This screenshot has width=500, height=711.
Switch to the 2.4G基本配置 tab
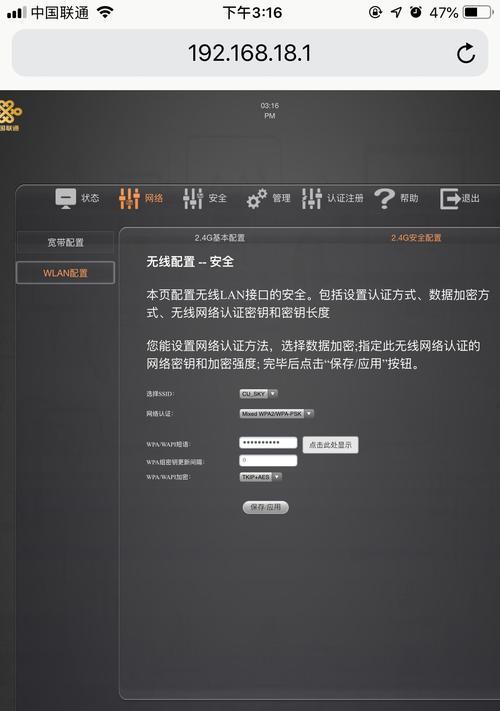point(220,238)
